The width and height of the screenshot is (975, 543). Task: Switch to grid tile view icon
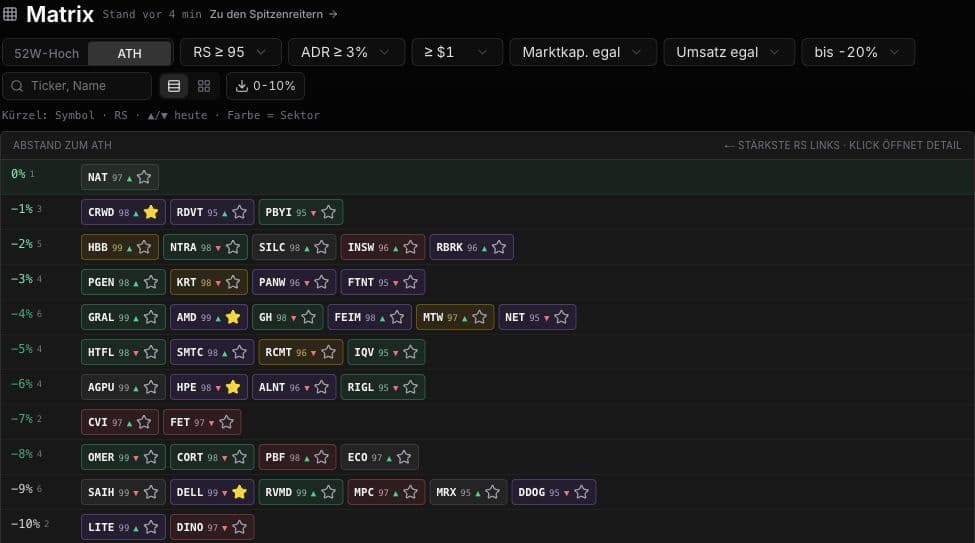pos(204,86)
